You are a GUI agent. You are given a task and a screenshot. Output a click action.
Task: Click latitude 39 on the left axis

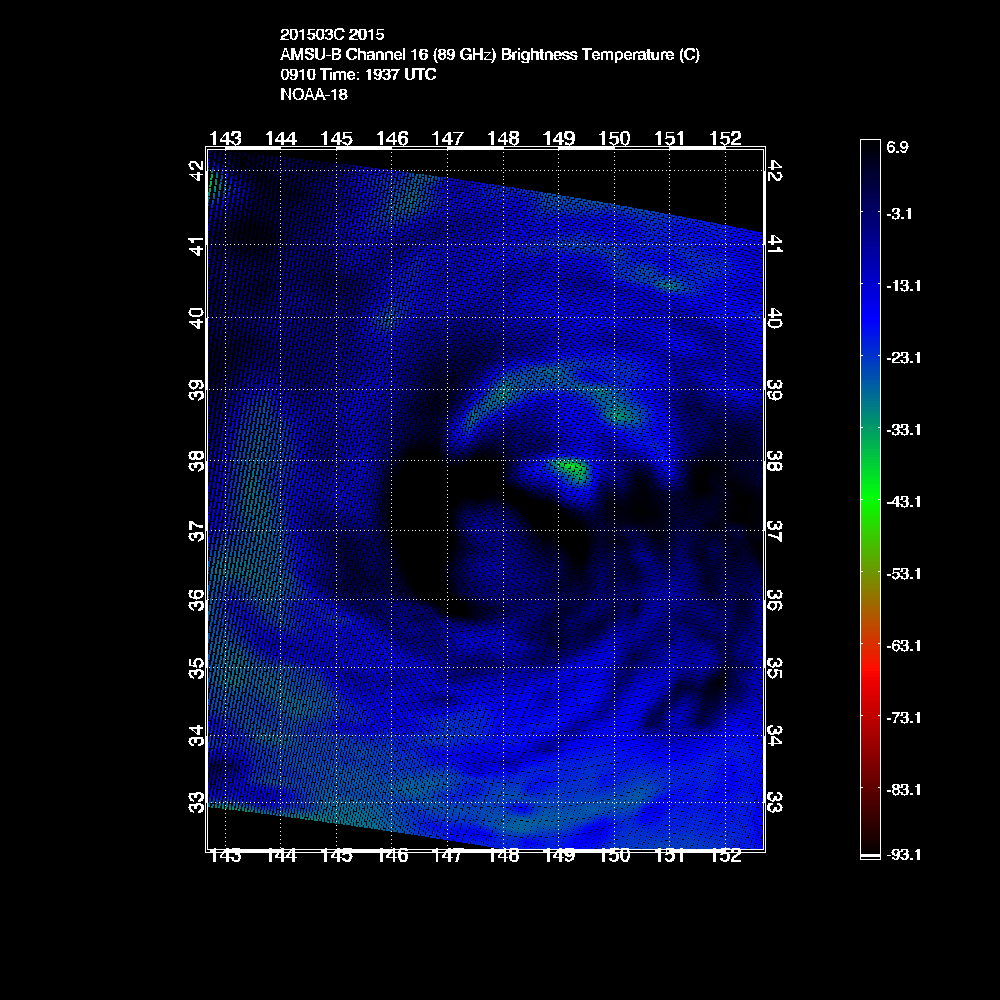tap(197, 390)
